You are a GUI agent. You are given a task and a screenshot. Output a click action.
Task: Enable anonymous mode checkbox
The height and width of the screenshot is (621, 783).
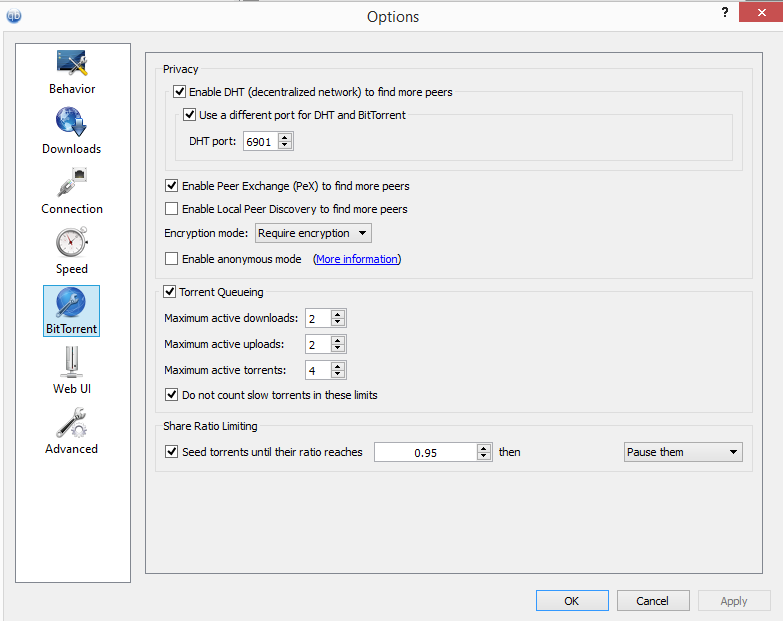click(x=171, y=259)
